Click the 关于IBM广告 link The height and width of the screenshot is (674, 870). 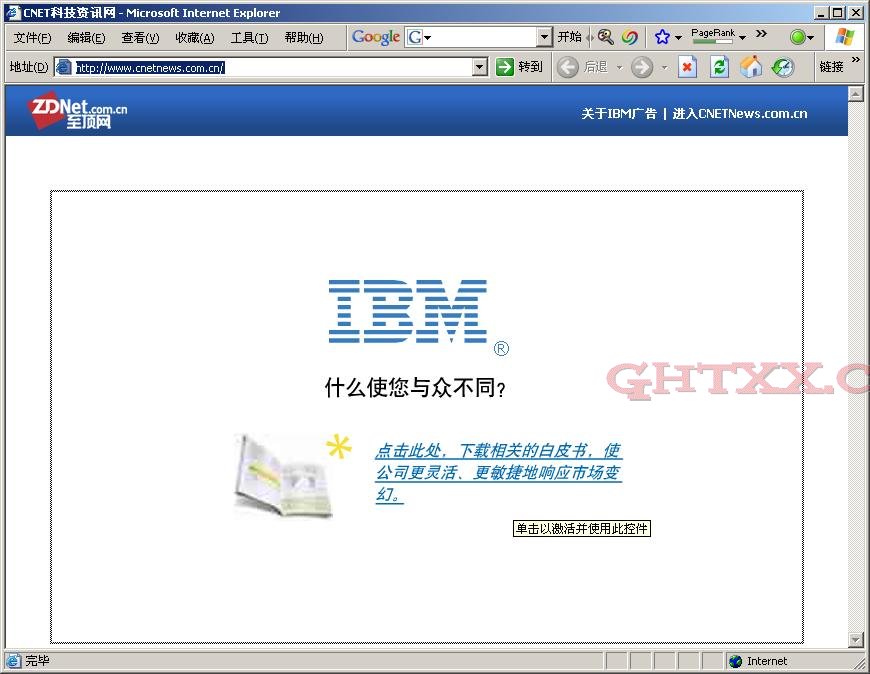pyautogui.click(x=619, y=113)
